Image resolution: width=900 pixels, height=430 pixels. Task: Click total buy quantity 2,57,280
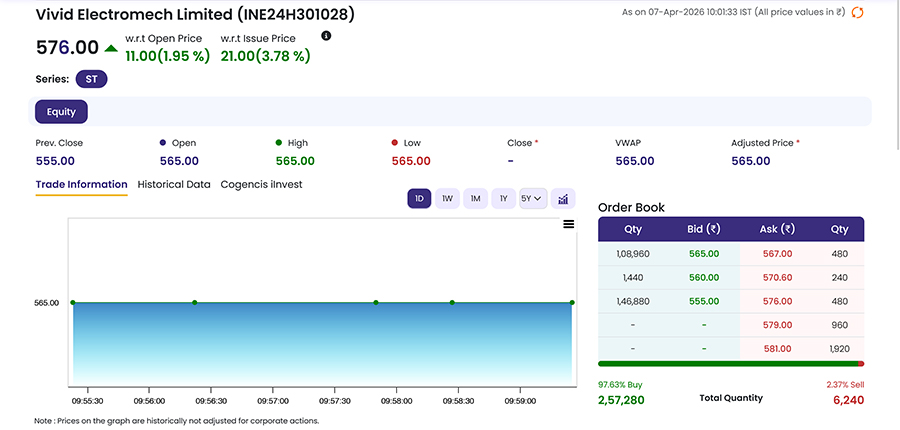pyautogui.click(x=621, y=400)
